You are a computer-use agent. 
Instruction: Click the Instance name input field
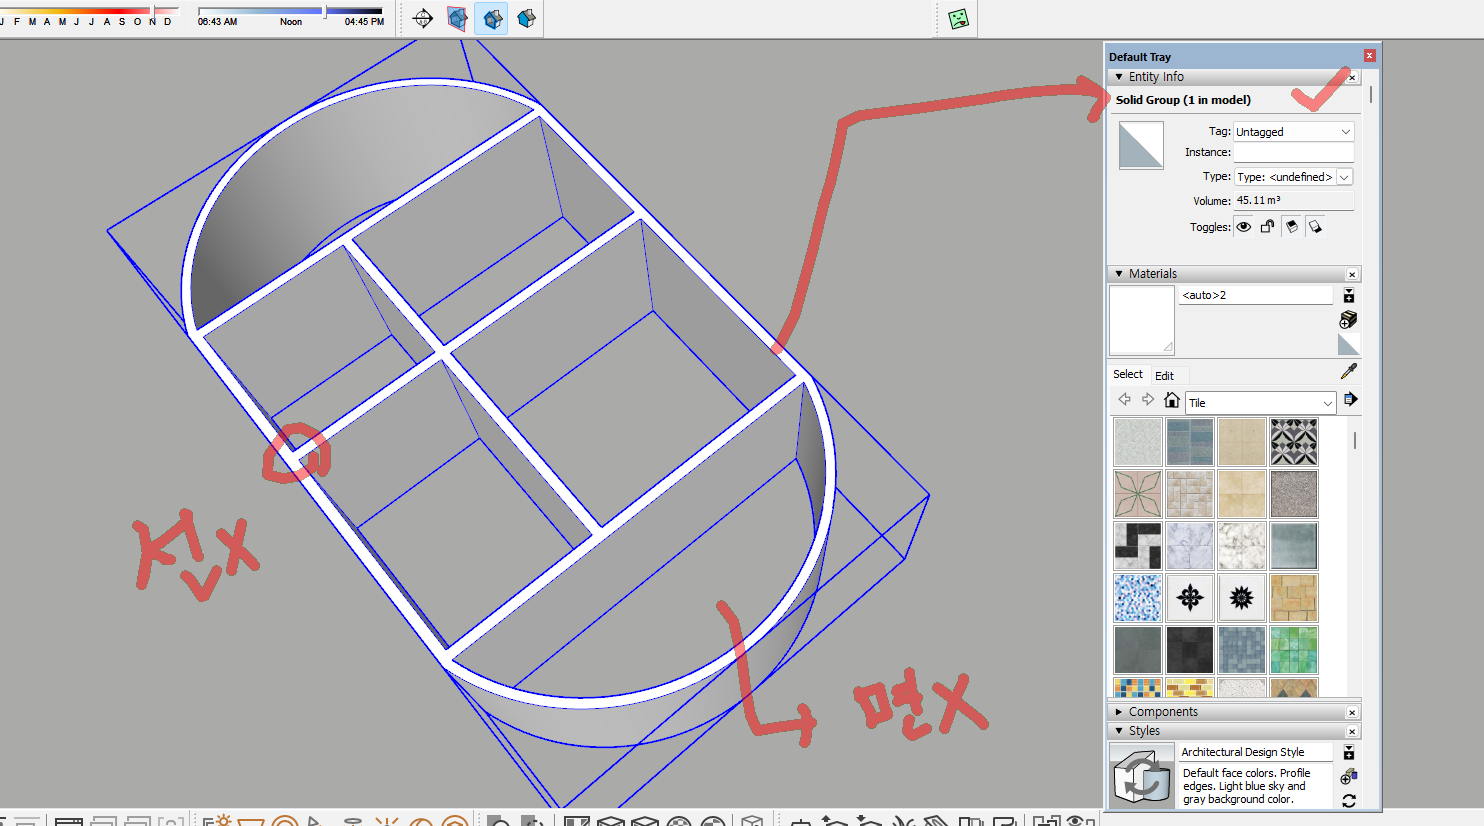coord(1293,152)
